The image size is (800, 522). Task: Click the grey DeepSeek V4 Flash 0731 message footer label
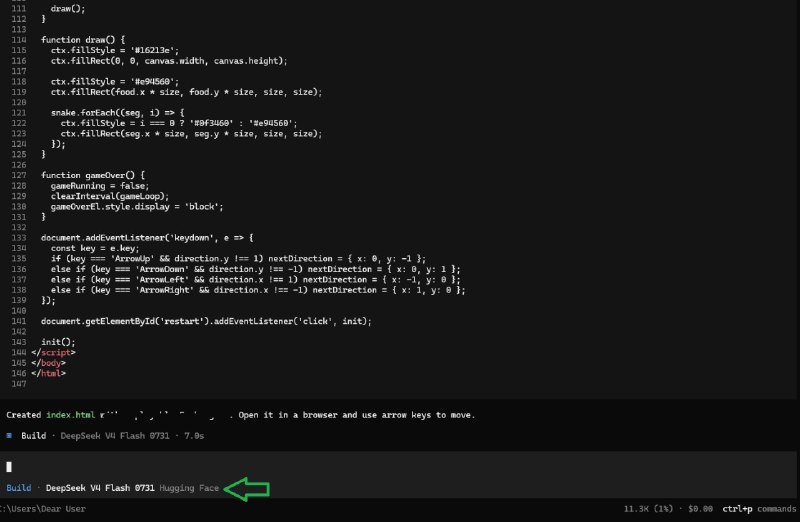[115, 436]
